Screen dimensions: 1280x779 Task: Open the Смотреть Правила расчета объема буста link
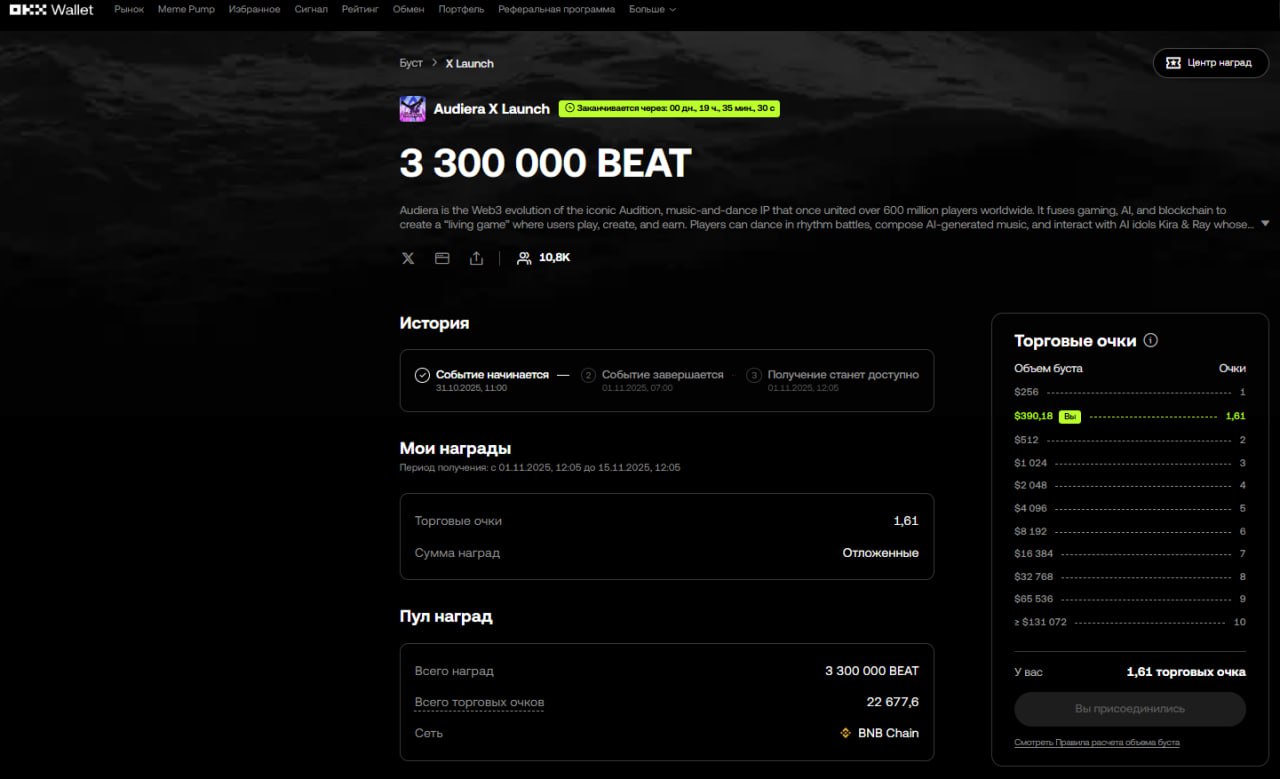point(1097,743)
